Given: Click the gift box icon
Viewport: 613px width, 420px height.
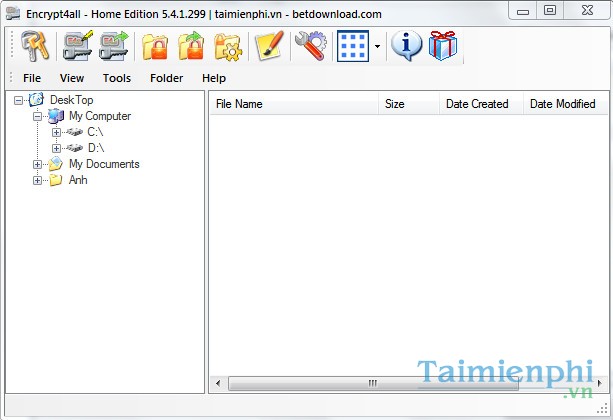Looking at the screenshot, I should click(x=443, y=46).
